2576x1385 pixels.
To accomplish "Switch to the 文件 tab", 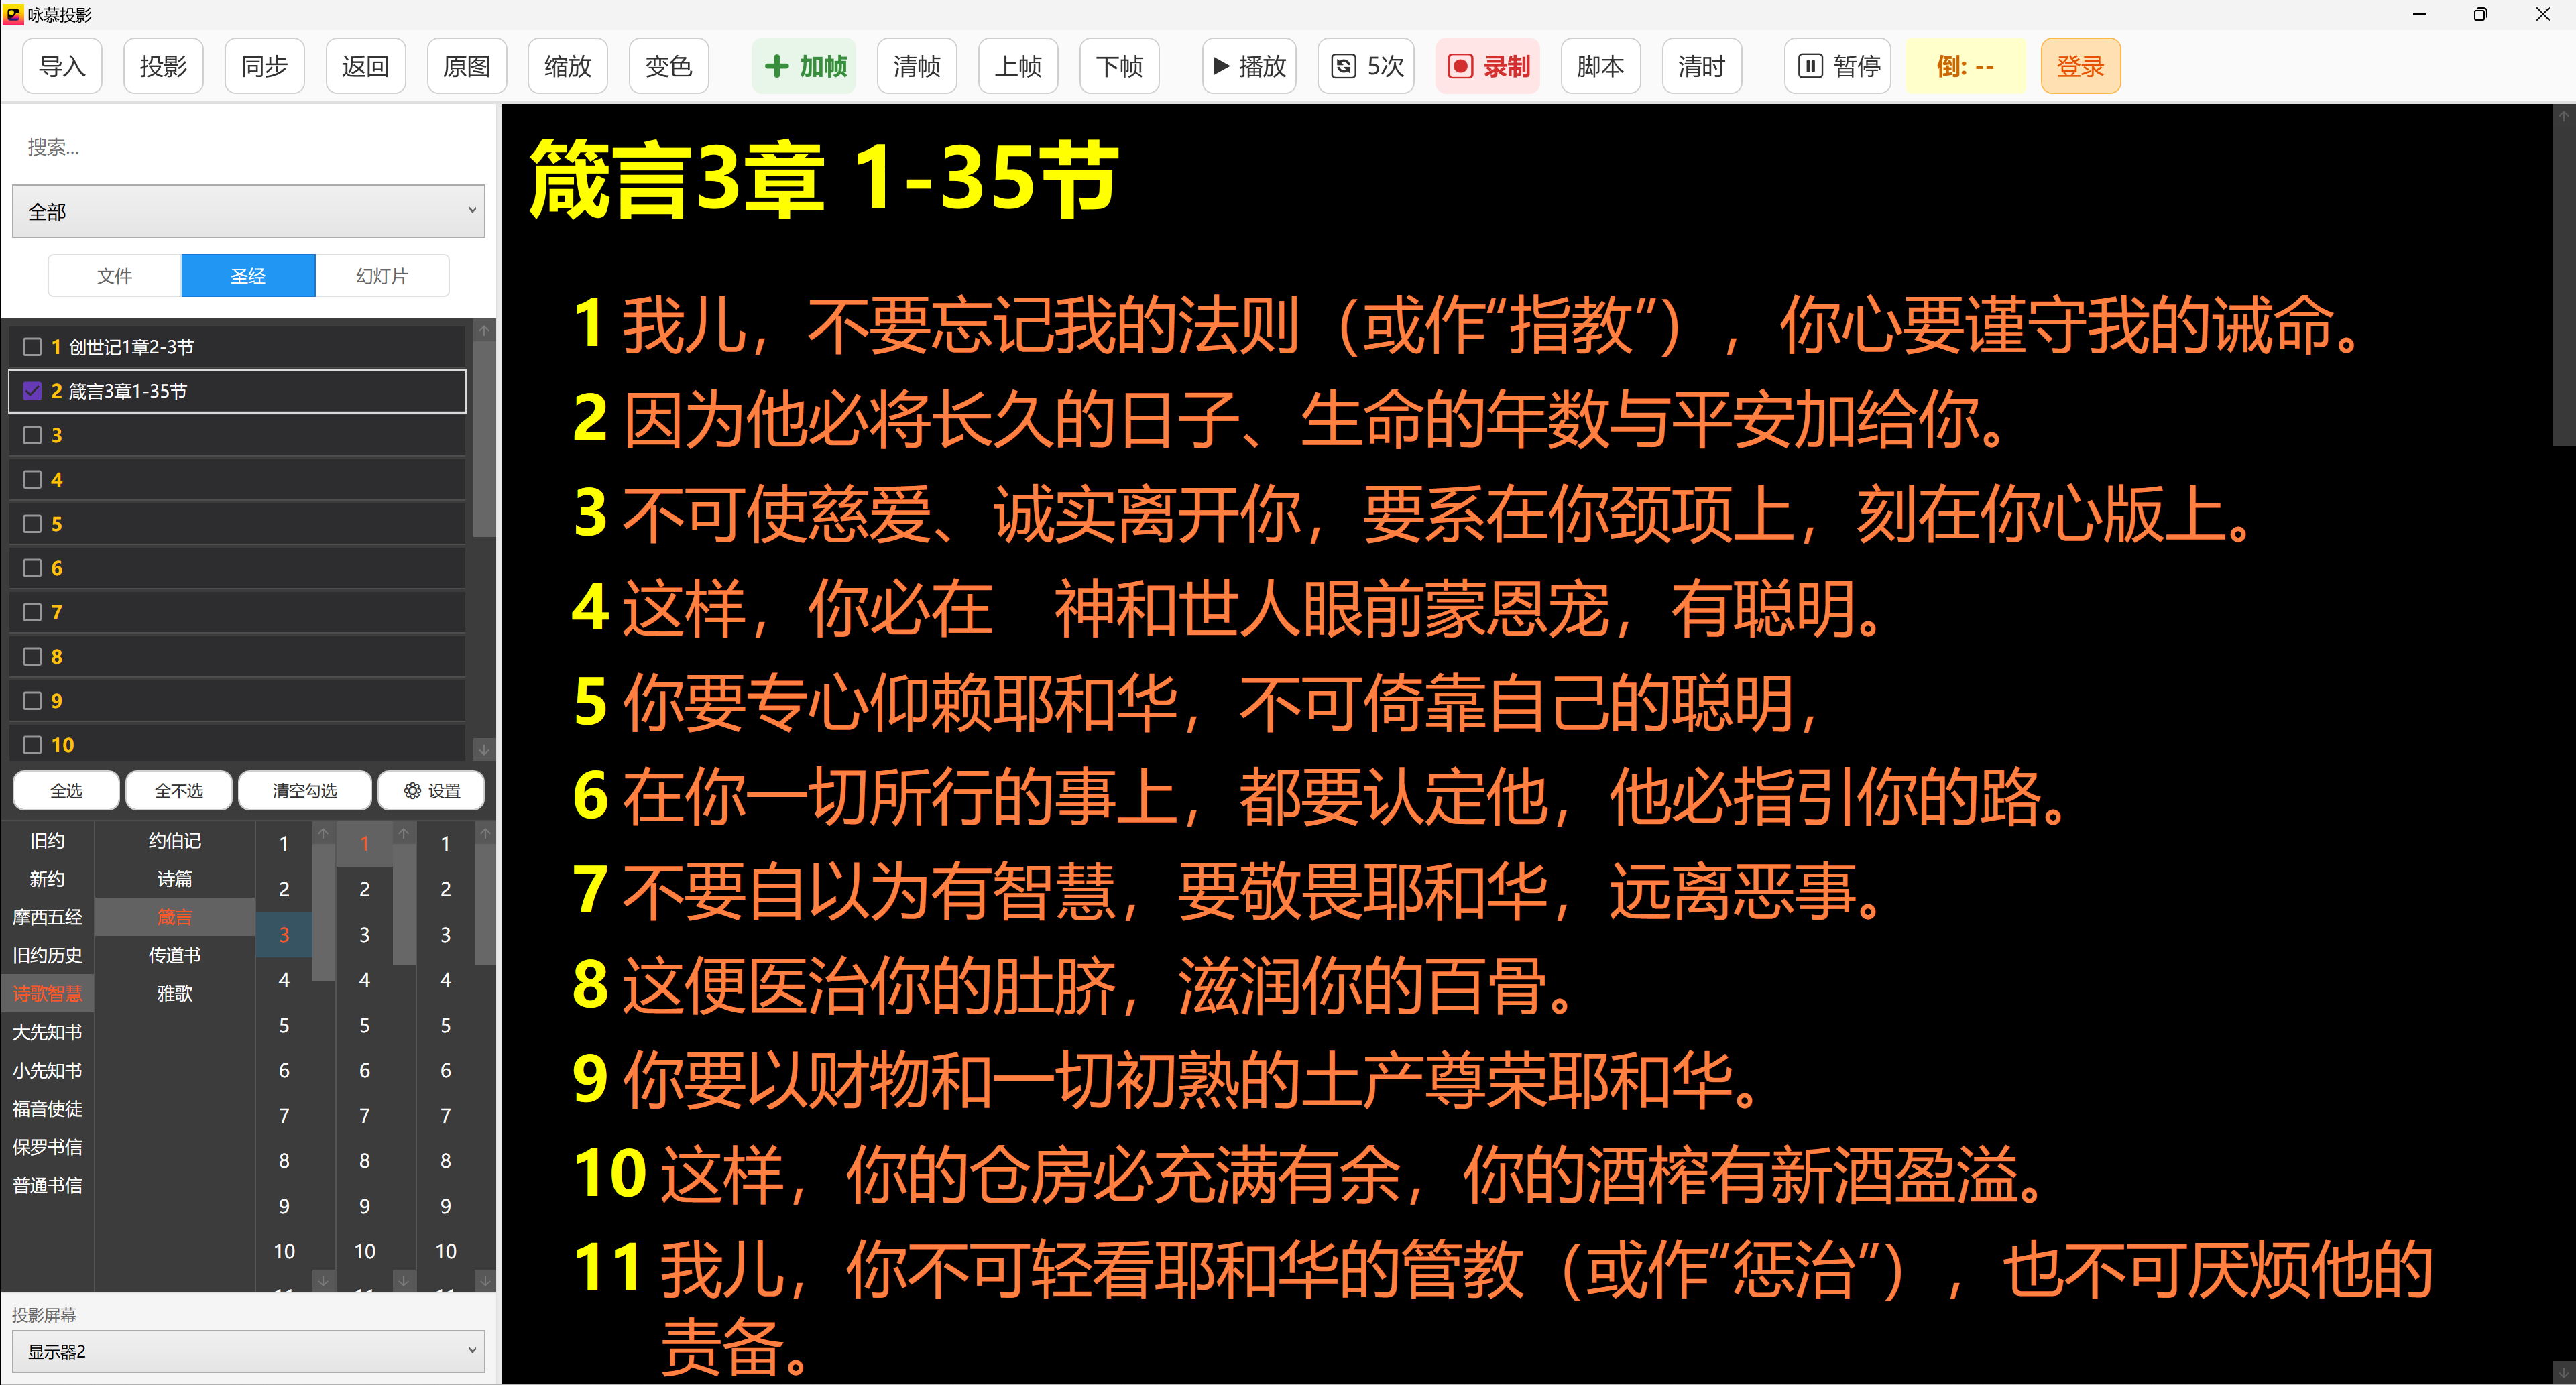I will (114, 275).
